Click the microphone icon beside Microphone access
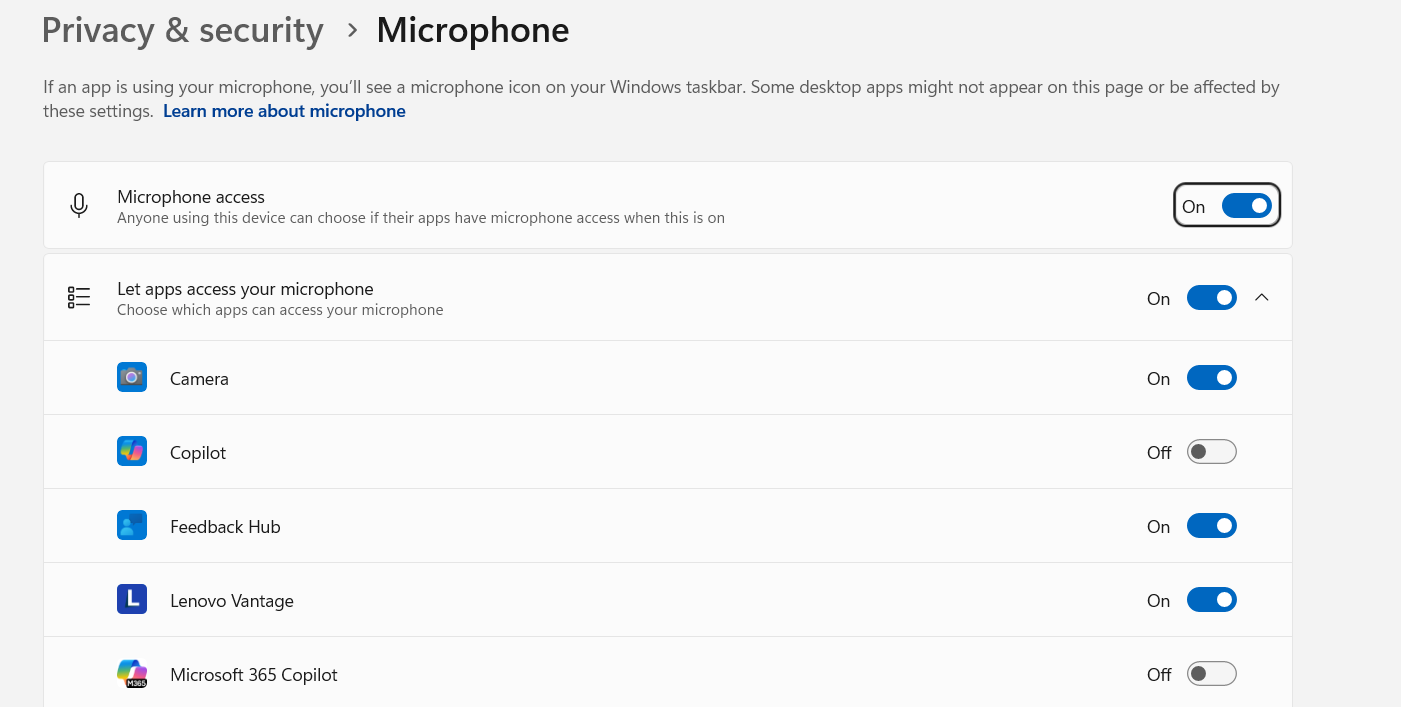This screenshot has height=707, width=1401. tap(79, 206)
